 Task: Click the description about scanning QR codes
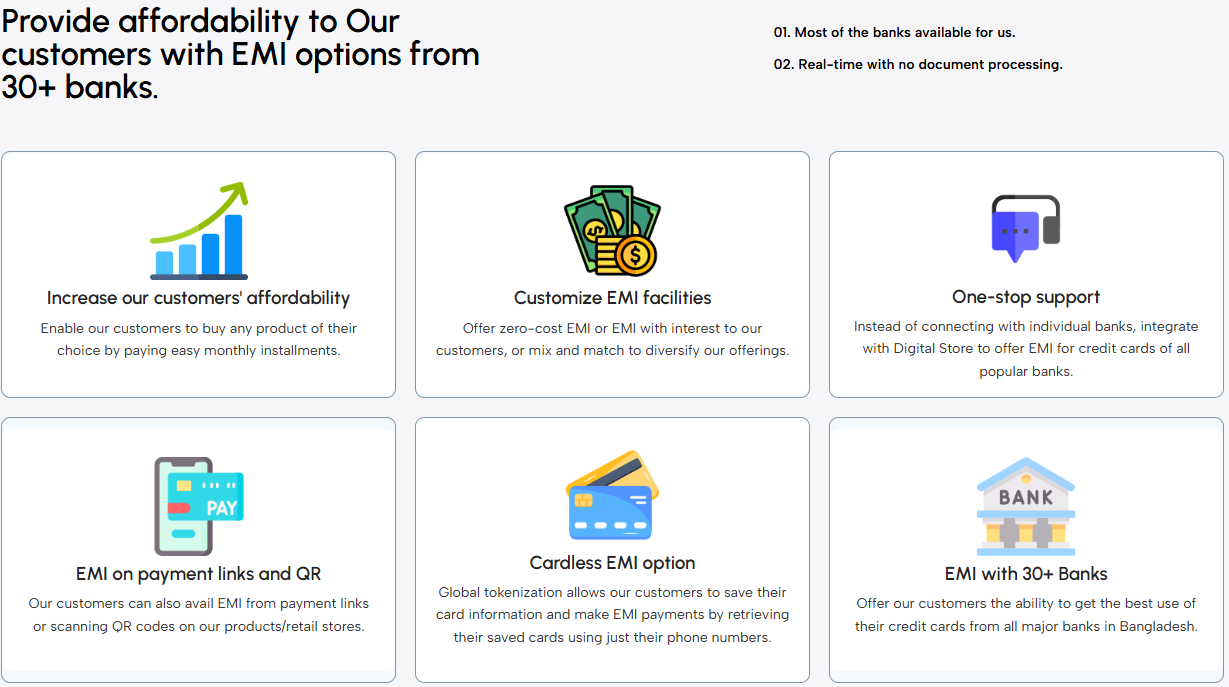[198, 615]
